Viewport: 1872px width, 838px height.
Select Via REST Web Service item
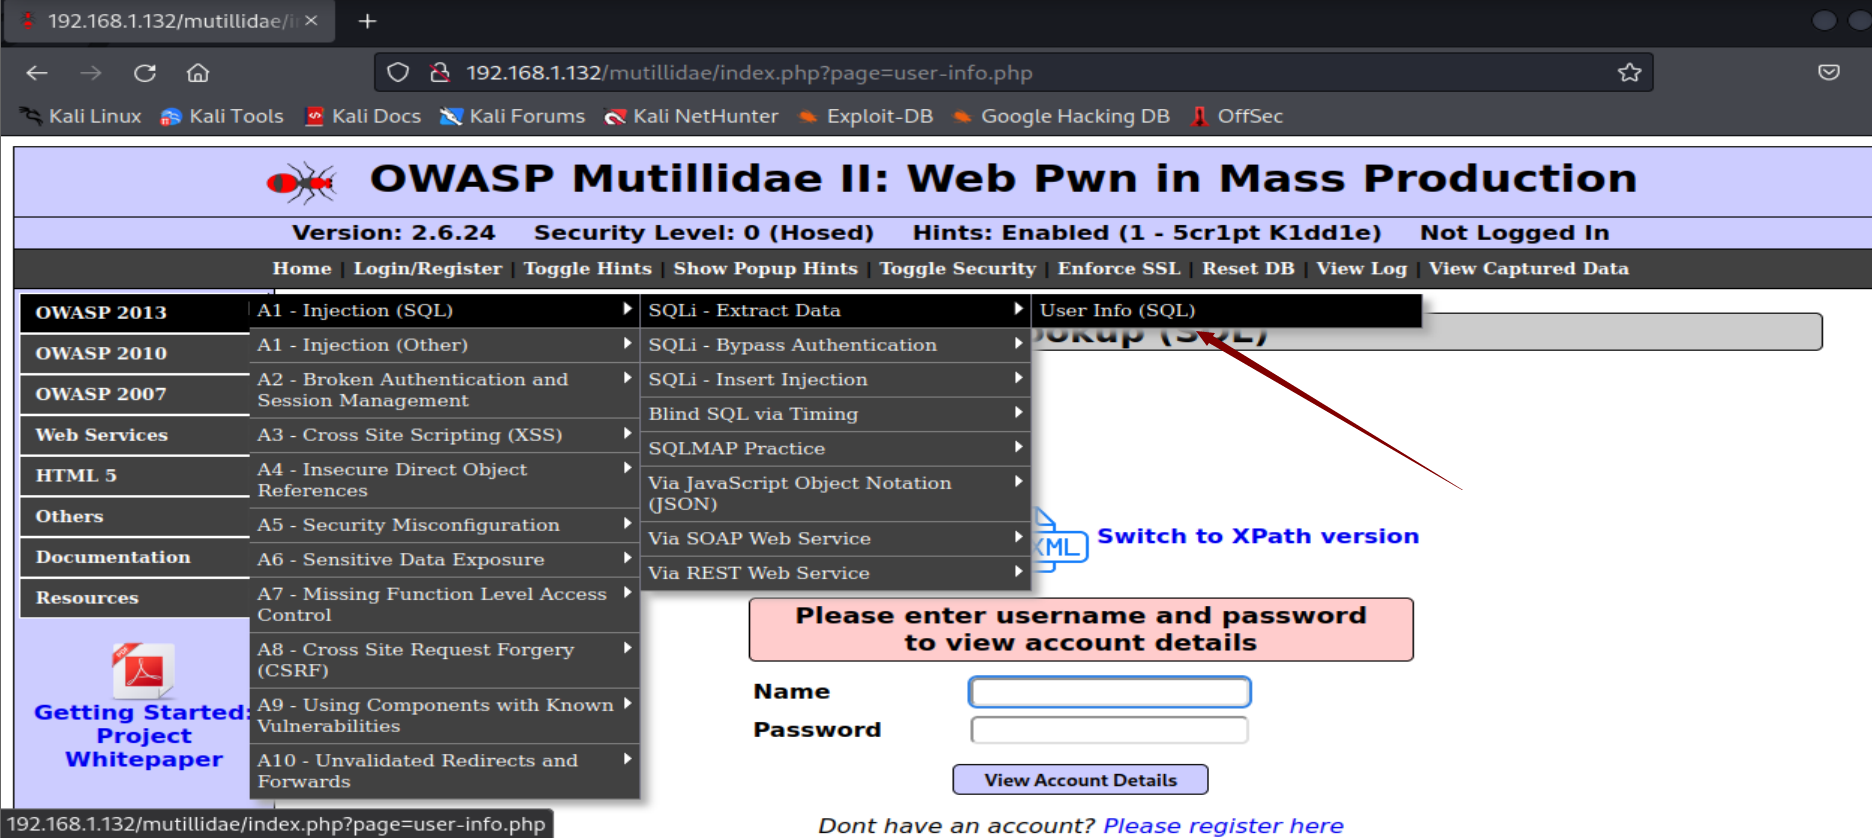pyautogui.click(x=835, y=573)
